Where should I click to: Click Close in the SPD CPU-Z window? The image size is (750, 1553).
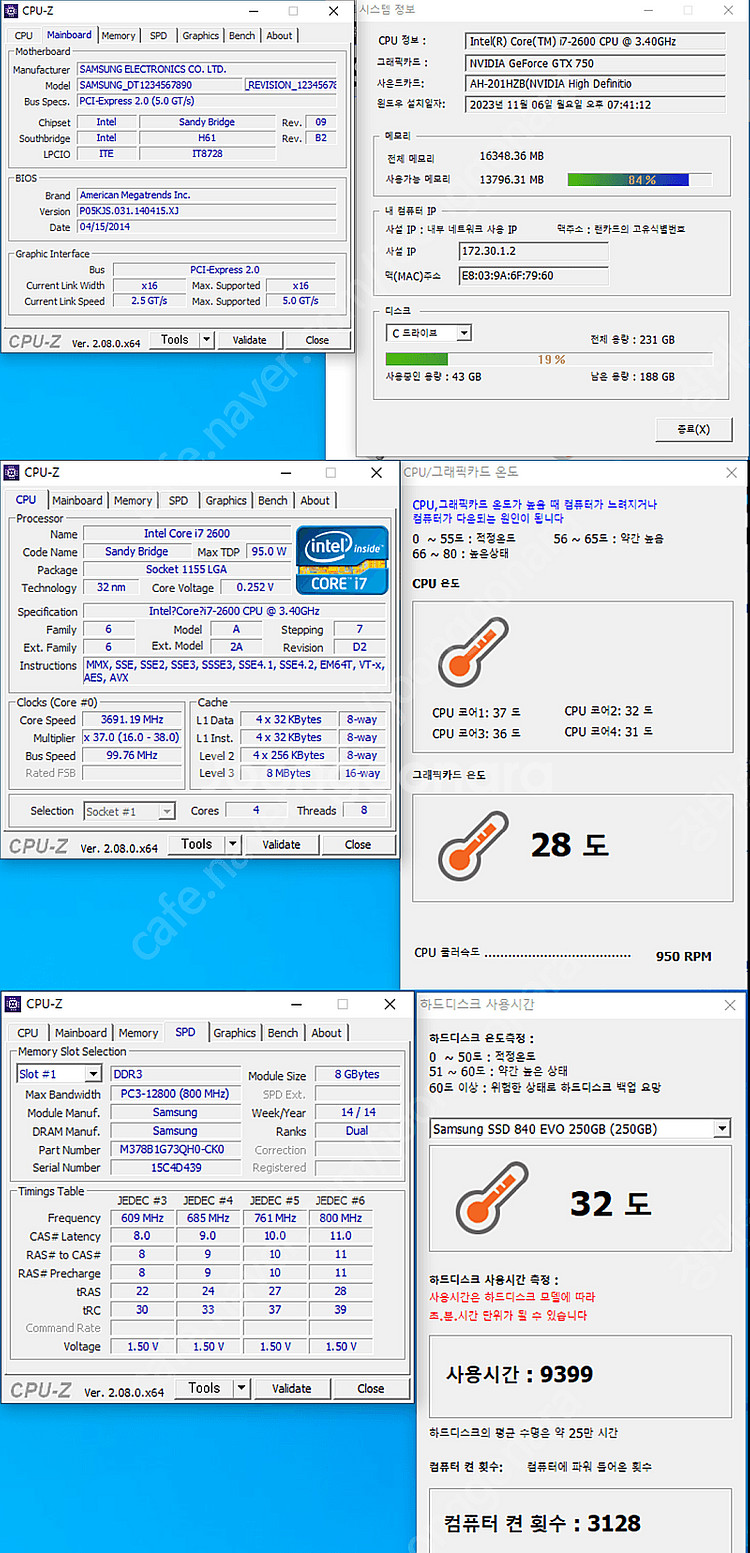pyautogui.click(x=371, y=1388)
